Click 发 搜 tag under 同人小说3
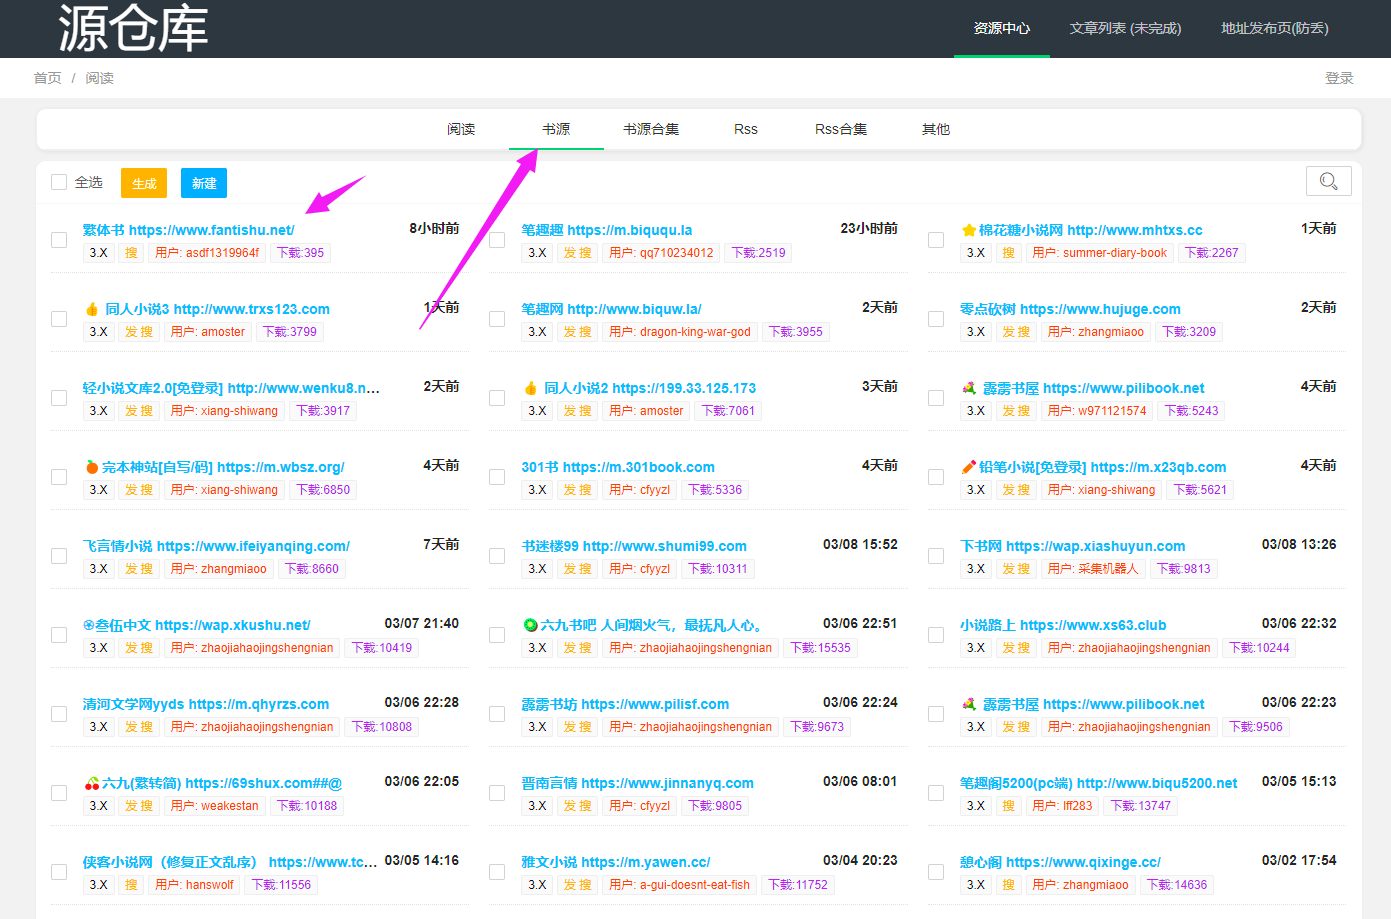The width and height of the screenshot is (1391, 919). (x=138, y=332)
